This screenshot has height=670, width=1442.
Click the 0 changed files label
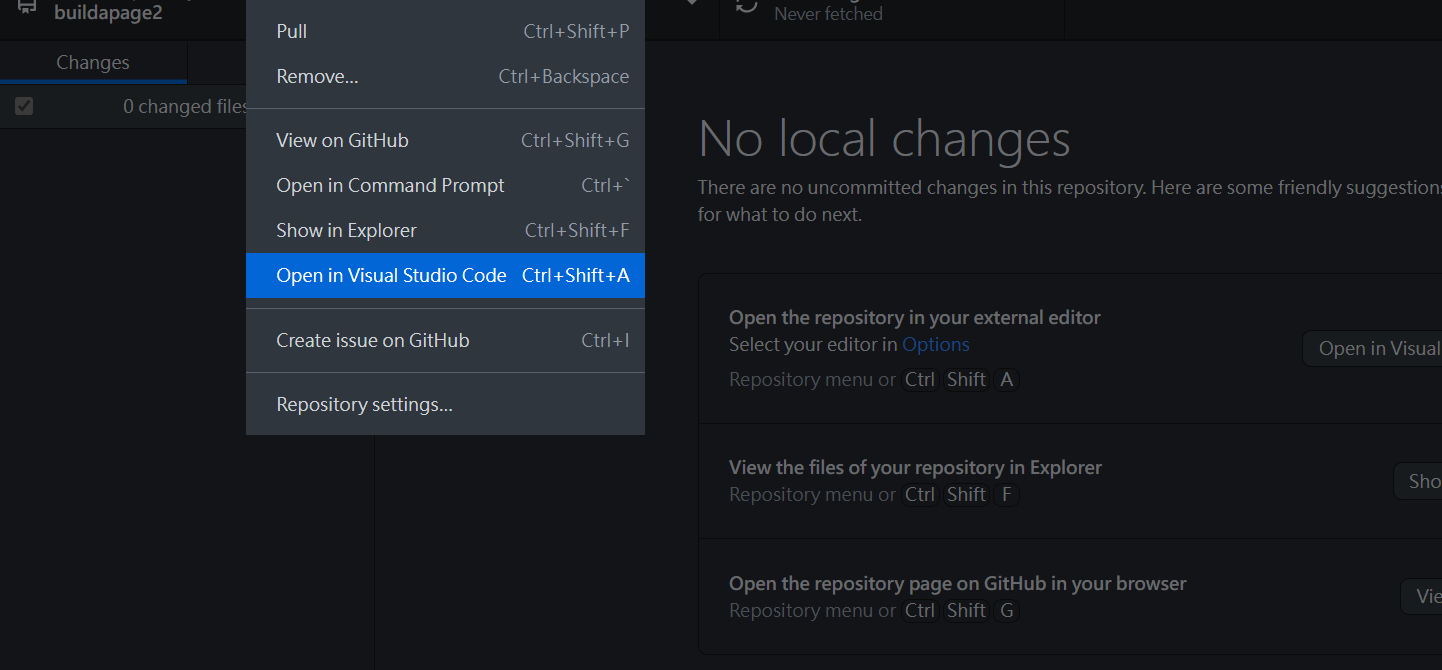tap(186, 106)
